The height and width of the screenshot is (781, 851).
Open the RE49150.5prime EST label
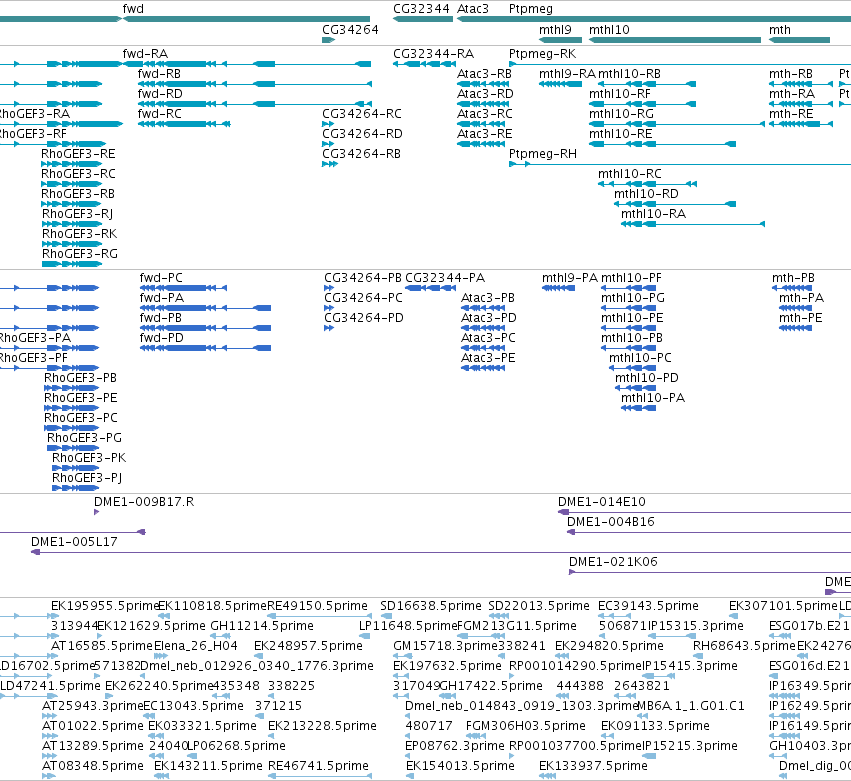(317, 606)
